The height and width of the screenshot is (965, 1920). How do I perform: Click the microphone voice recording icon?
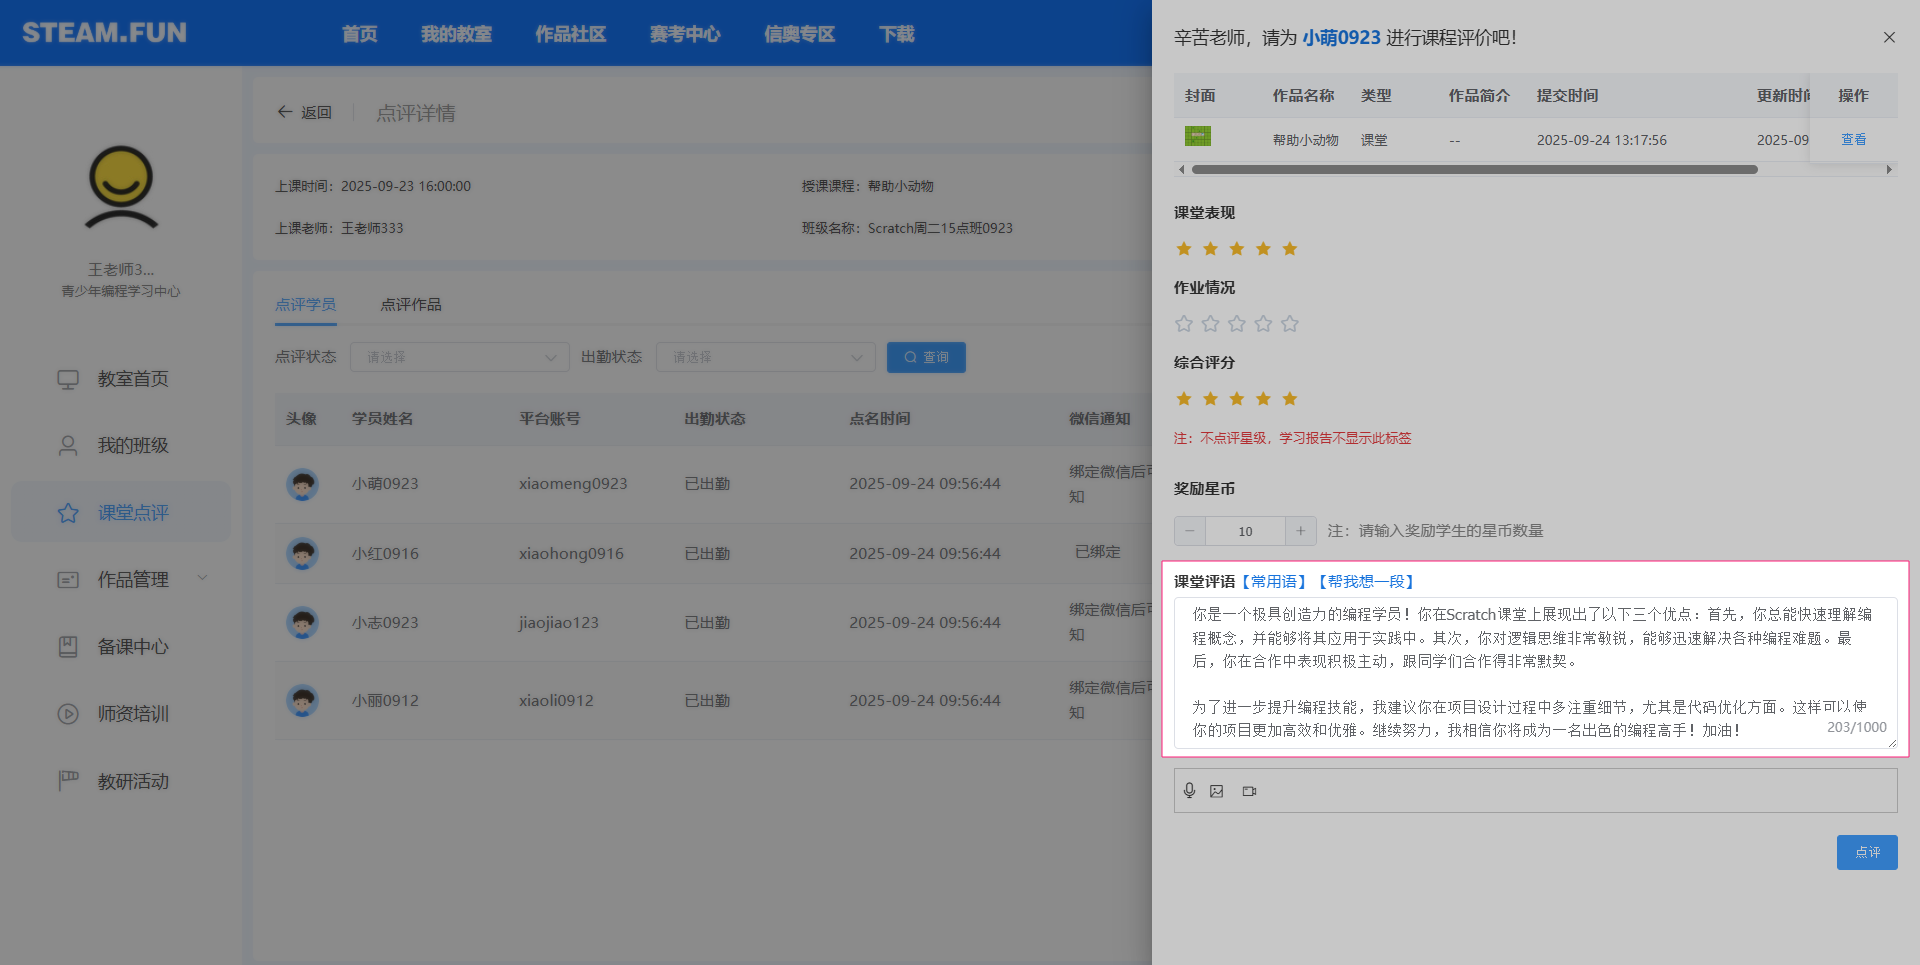(1189, 791)
